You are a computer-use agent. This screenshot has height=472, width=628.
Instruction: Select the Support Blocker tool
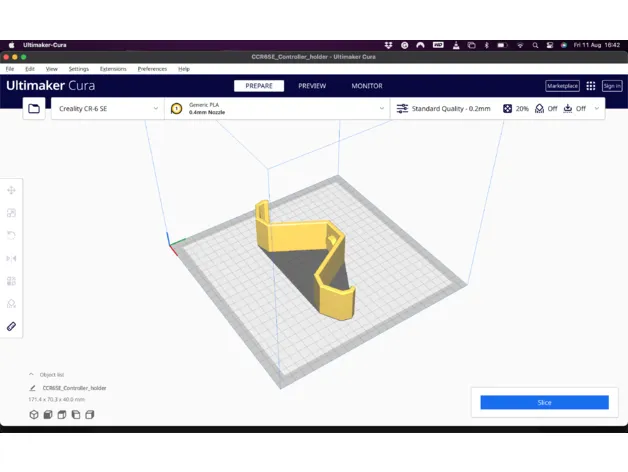(11, 304)
